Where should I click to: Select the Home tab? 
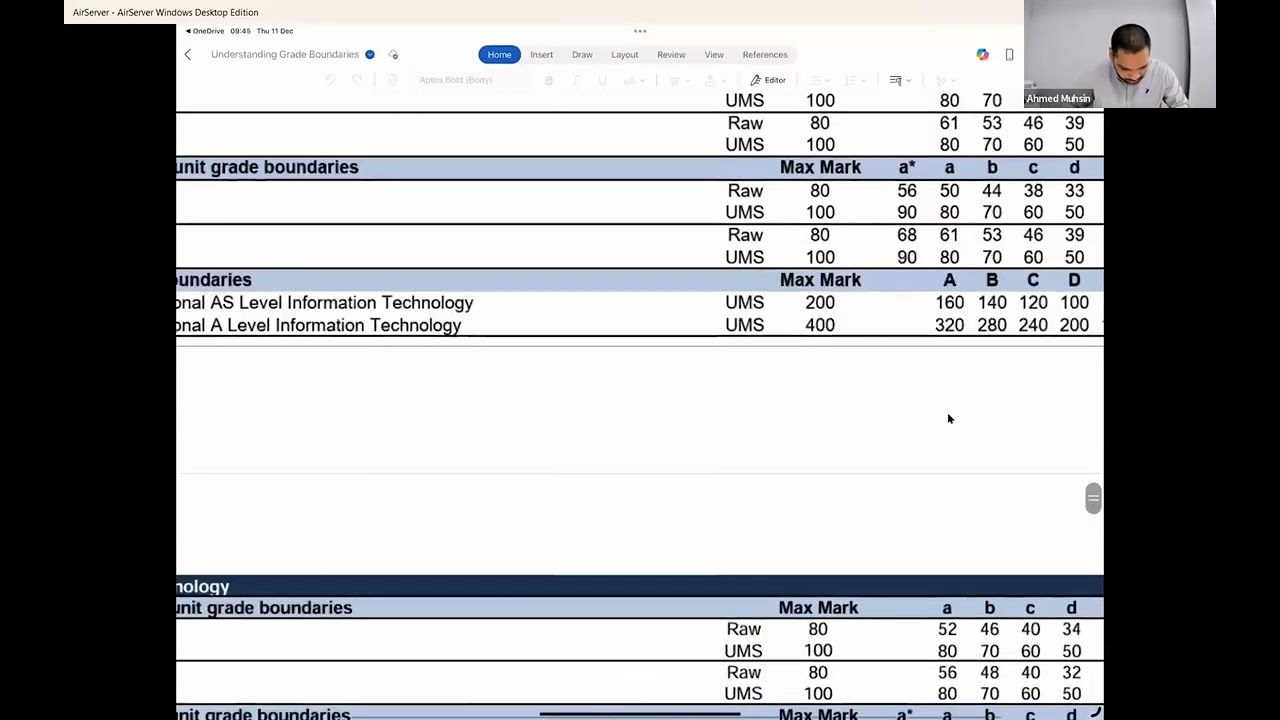click(x=499, y=54)
